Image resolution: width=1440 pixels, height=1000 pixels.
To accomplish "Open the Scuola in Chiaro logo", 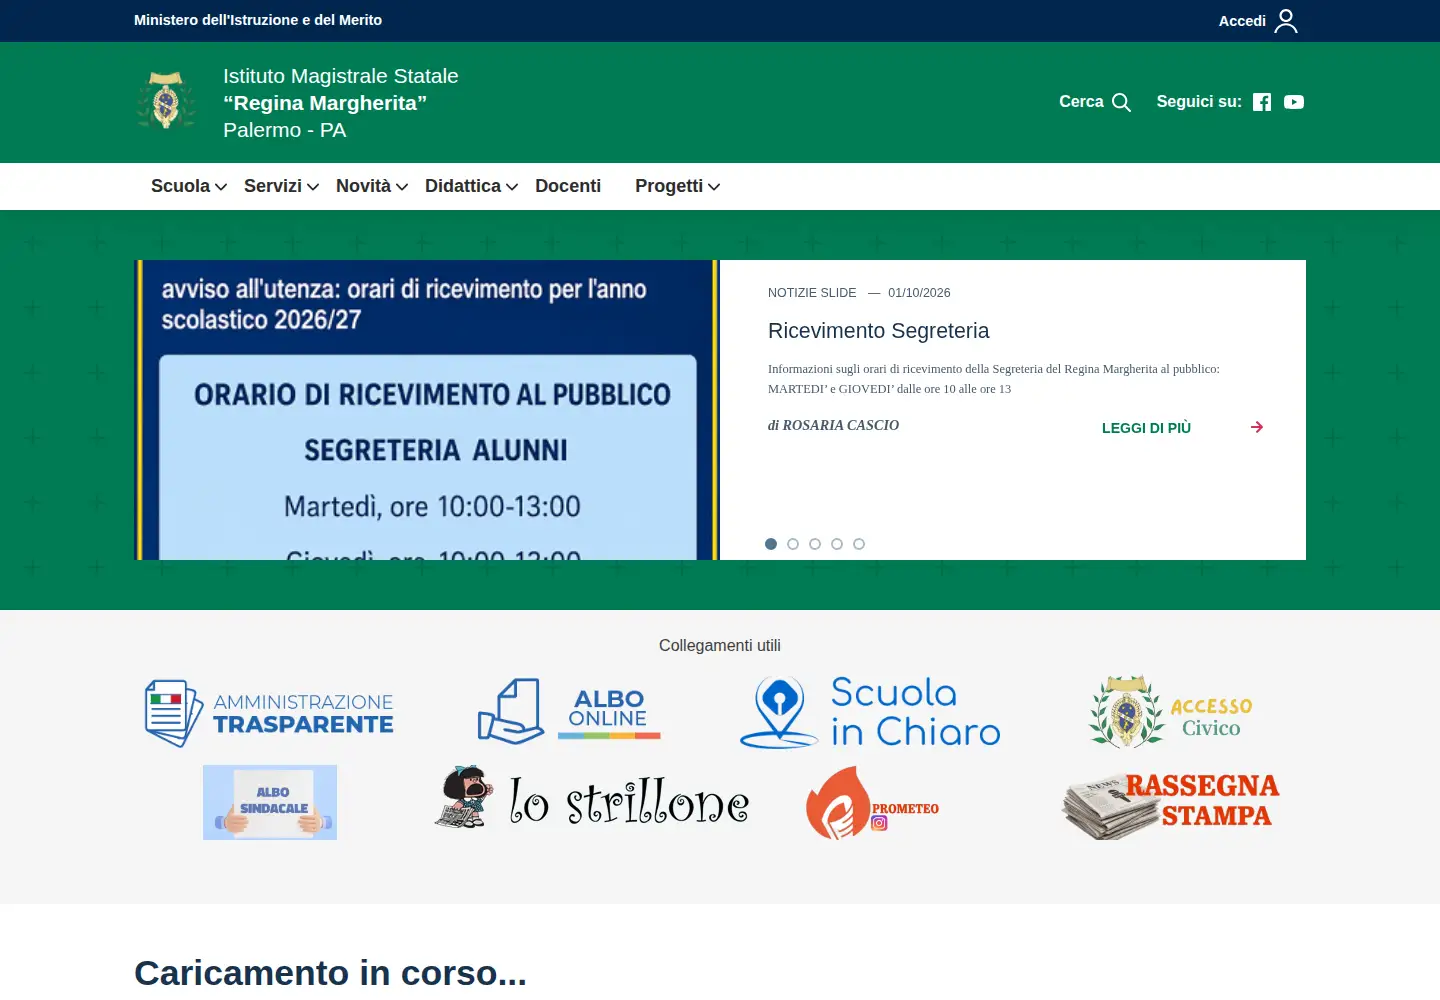I will coord(870,712).
